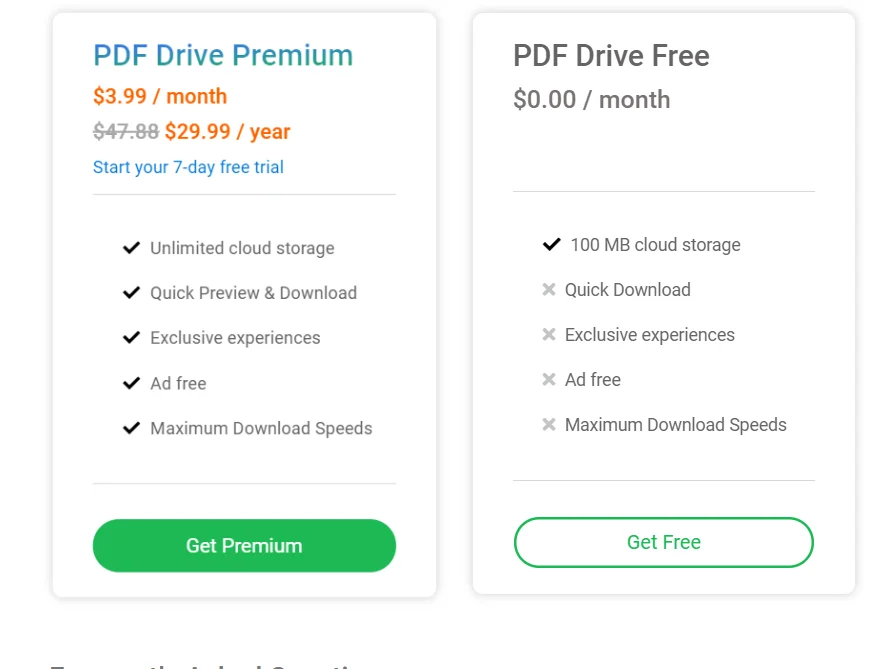Image resolution: width=889 pixels, height=669 pixels.
Task: Click the X icon beside Free Exclusive experiences
Action: point(549,334)
